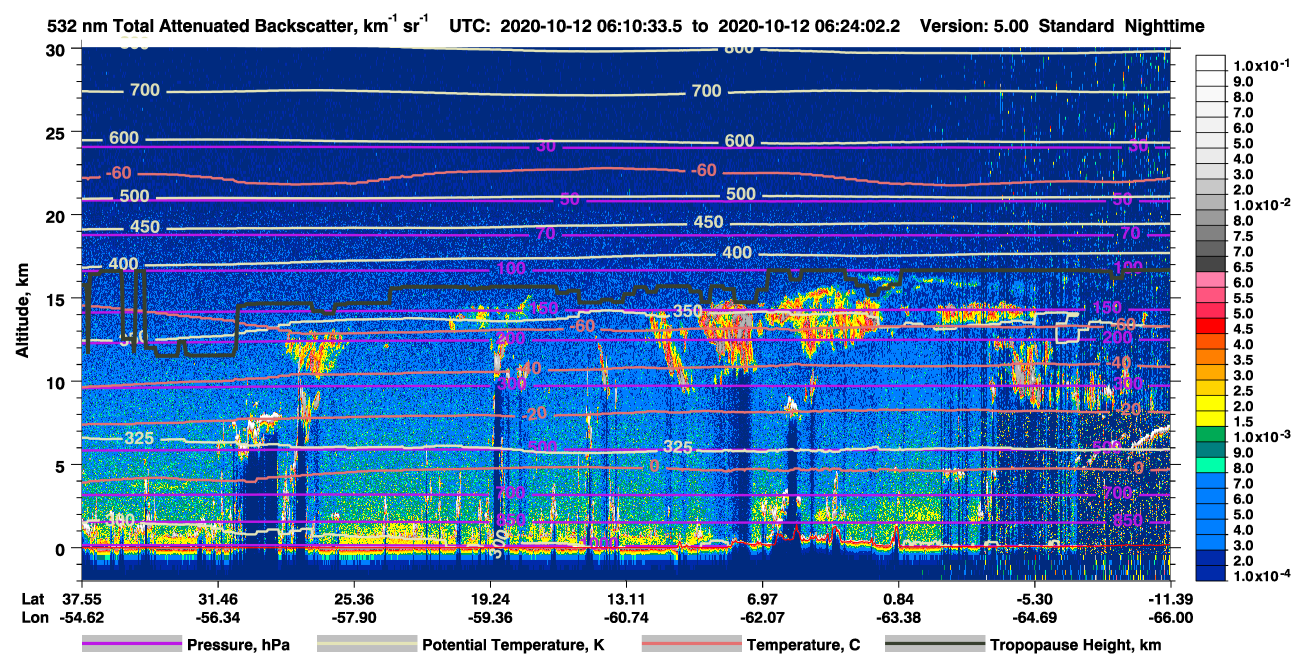Click longitude value '-62.07'
Viewport: 1300px width, 667px height.
(762, 617)
